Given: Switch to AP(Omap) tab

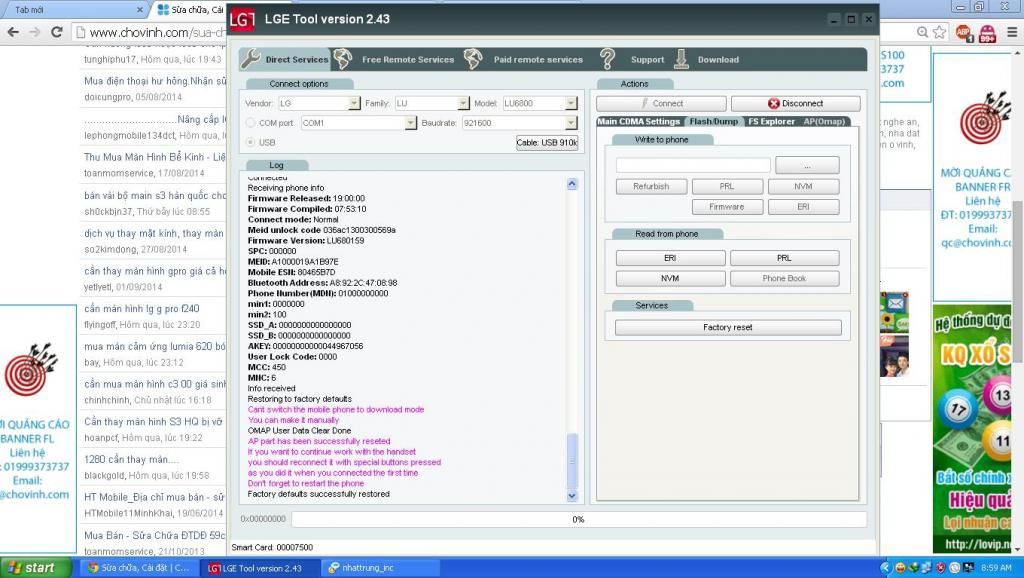Looking at the screenshot, I should pos(824,121).
